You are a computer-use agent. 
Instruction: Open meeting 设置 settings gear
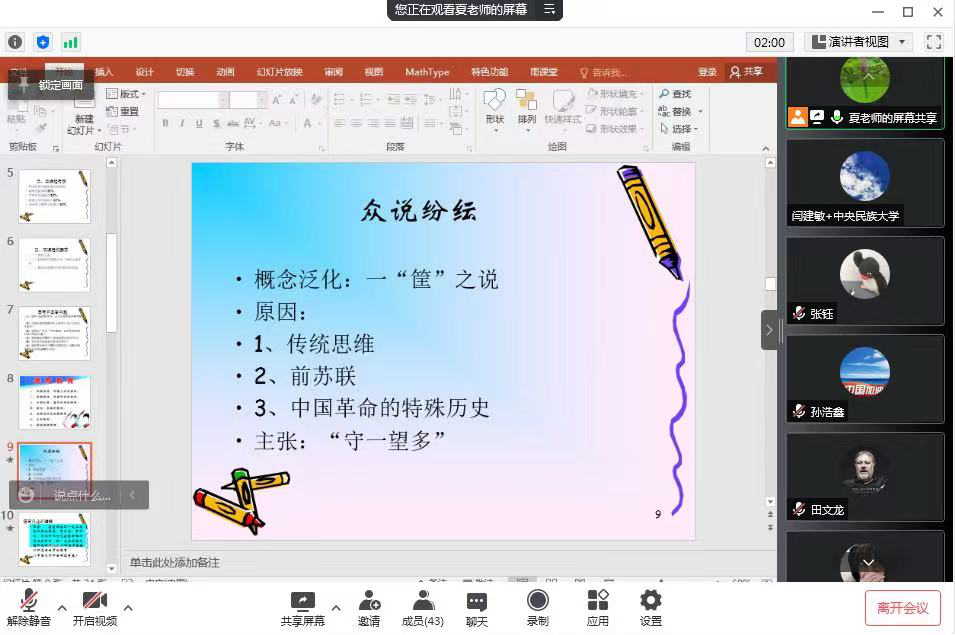[x=651, y=606]
